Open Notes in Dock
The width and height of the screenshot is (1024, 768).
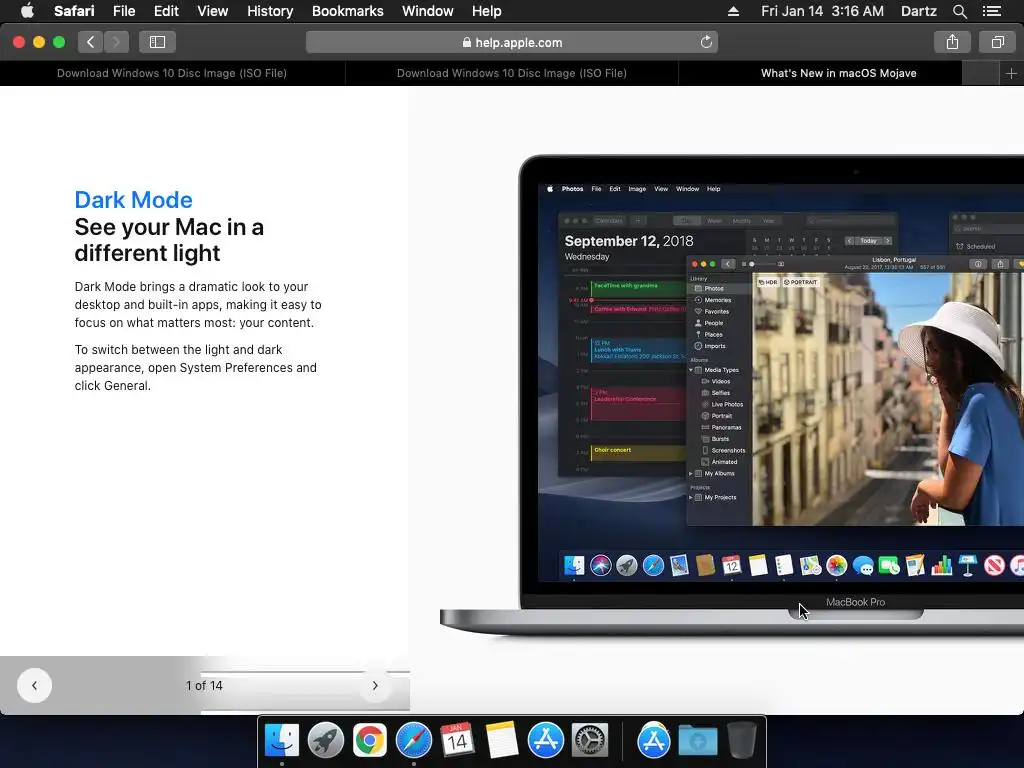click(x=502, y=740)
